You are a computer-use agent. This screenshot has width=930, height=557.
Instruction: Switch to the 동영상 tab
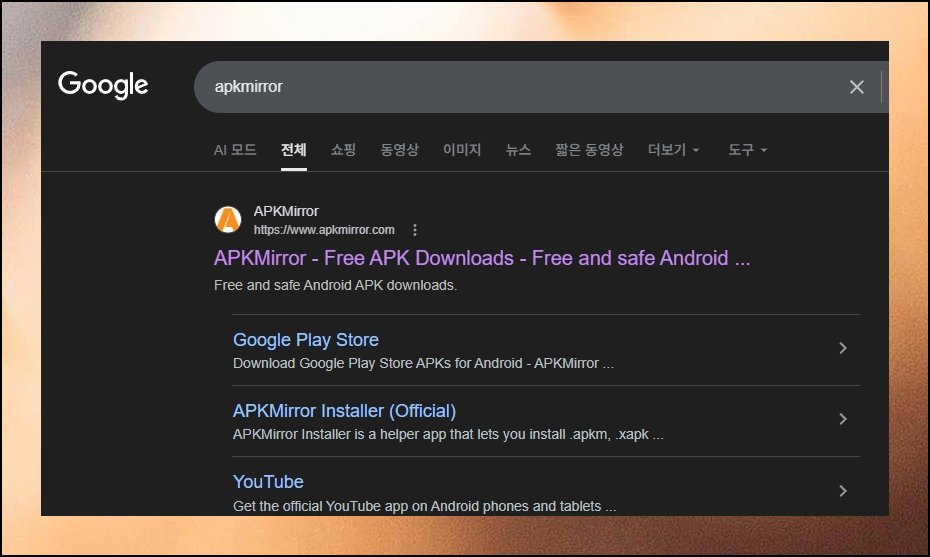(400, 149)
